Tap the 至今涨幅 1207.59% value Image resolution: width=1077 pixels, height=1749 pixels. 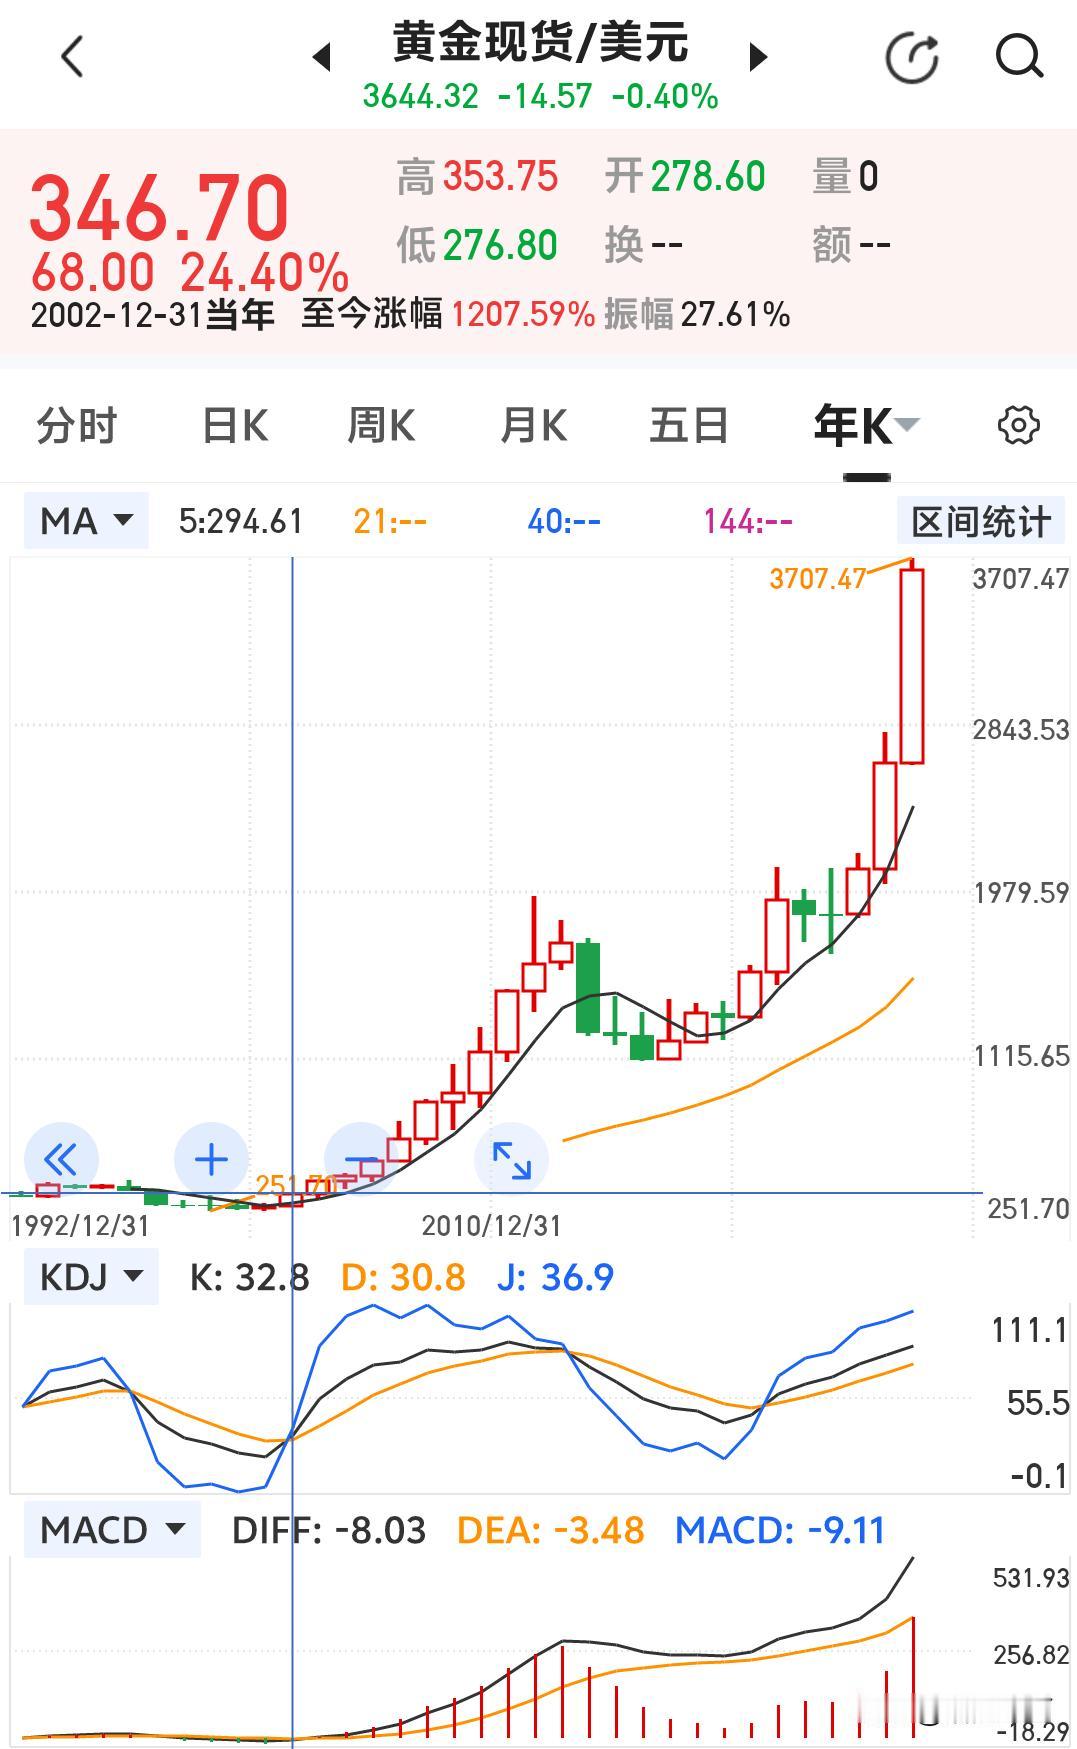[447, 314]
